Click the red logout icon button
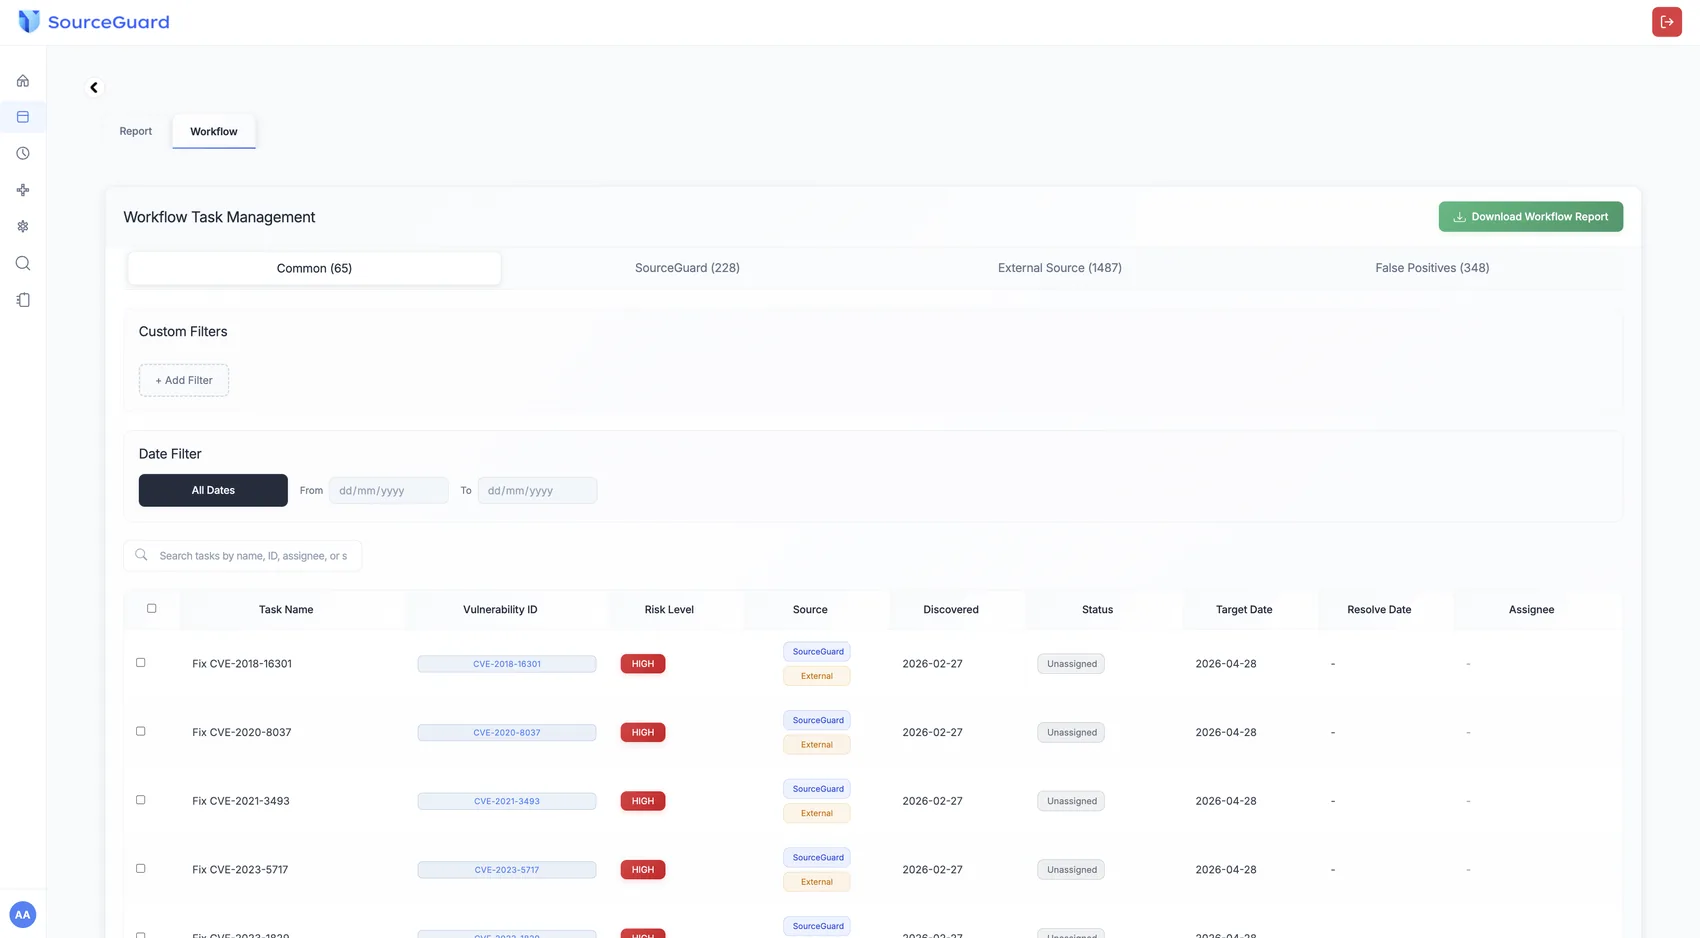The image size is (1700, 938). 1666,22
